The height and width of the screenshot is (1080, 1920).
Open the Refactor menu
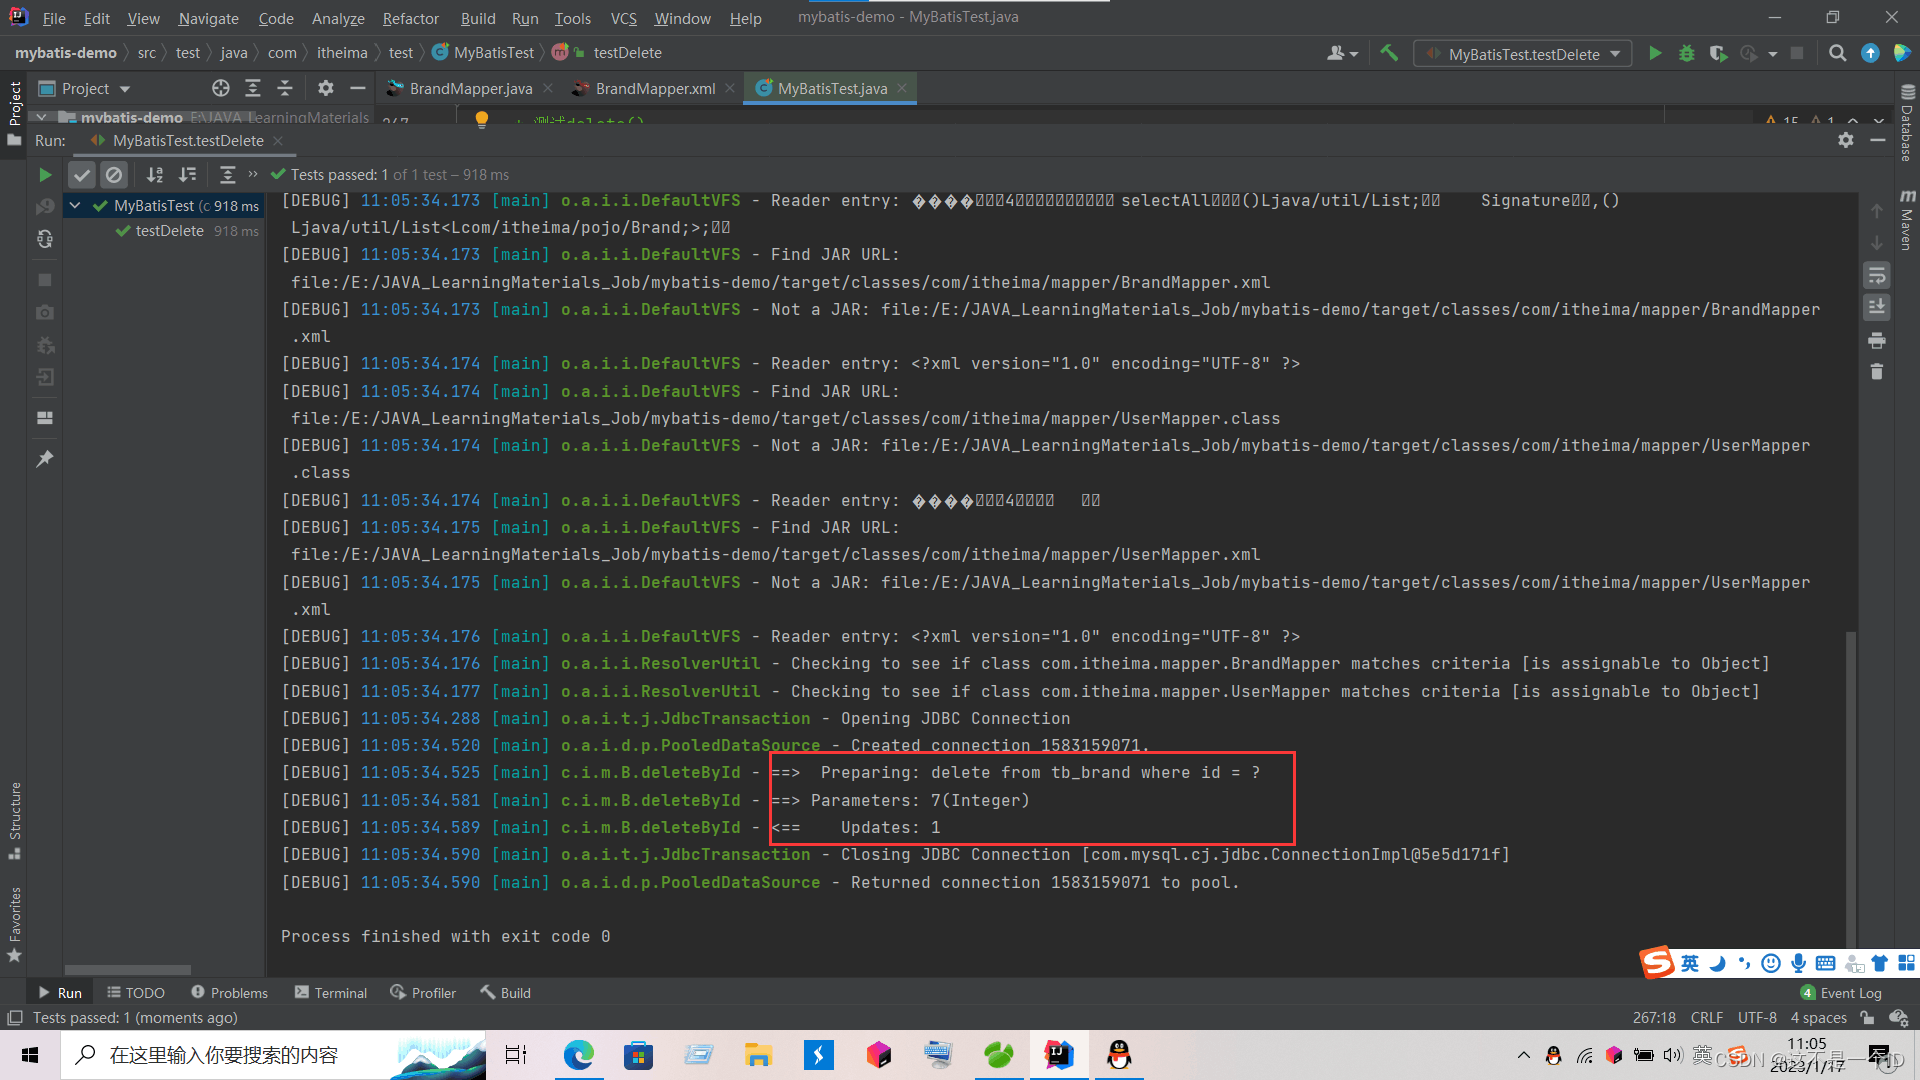coord(410,18)
